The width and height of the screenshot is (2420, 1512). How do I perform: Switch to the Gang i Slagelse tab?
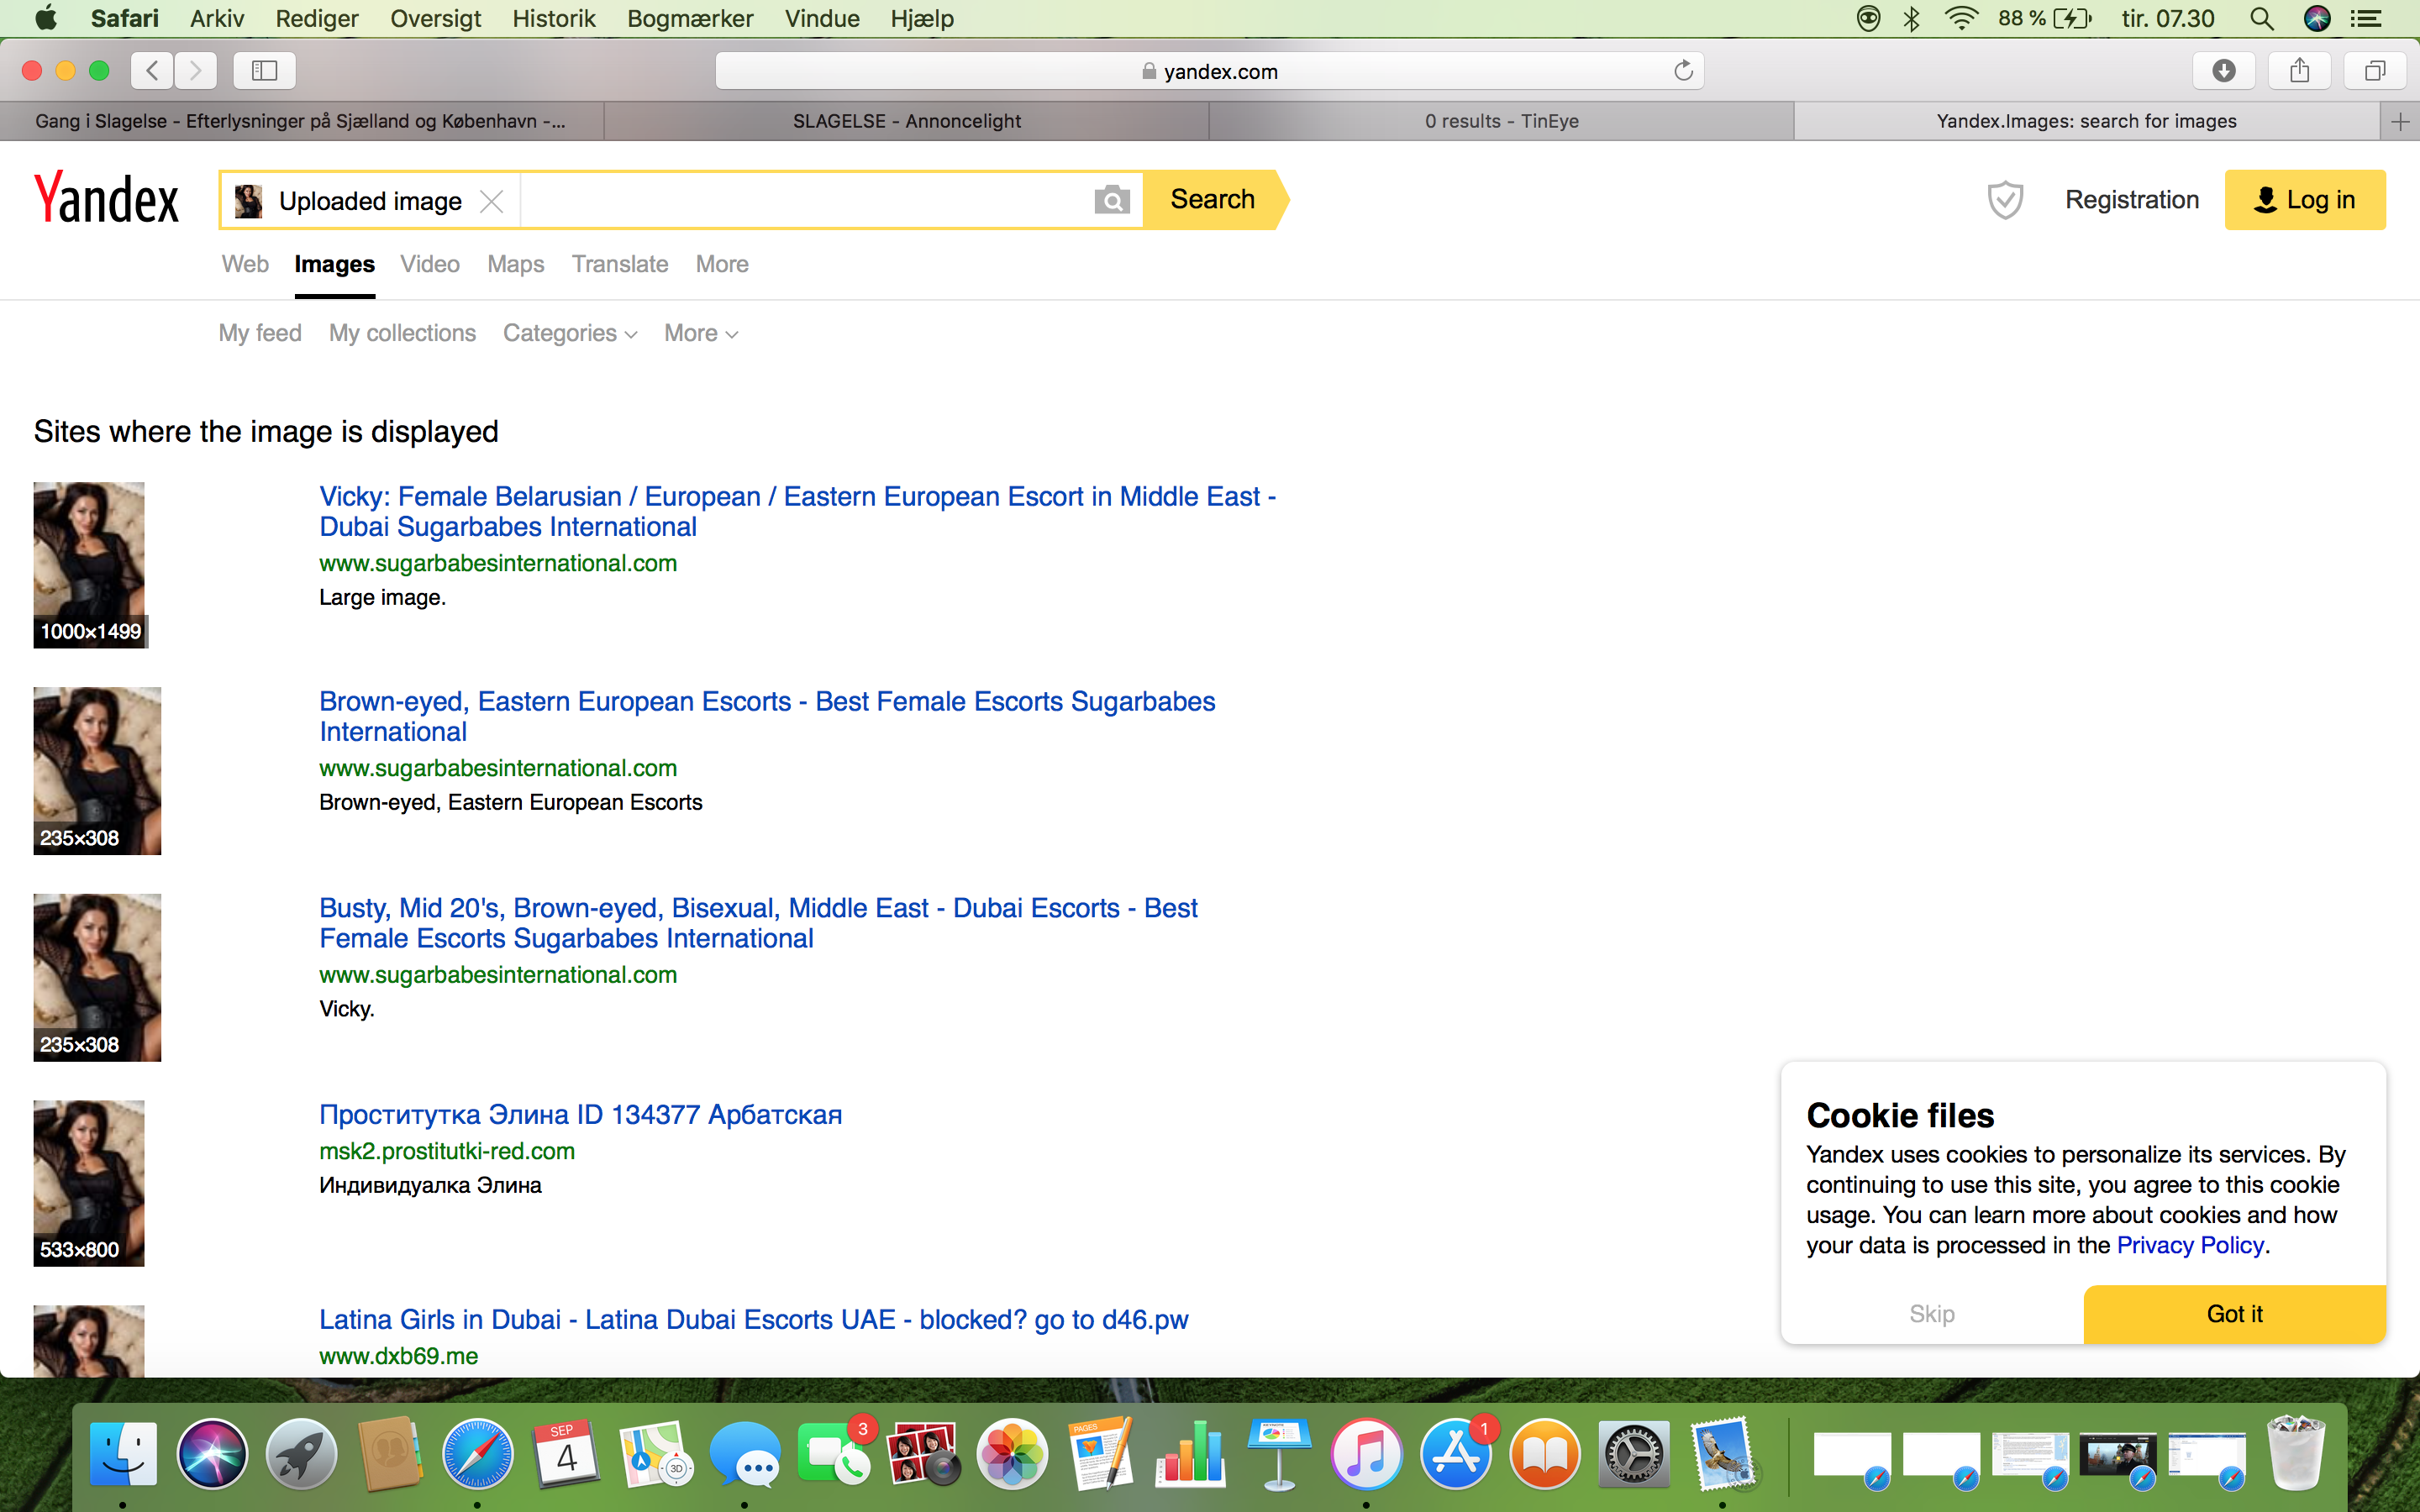301,121
